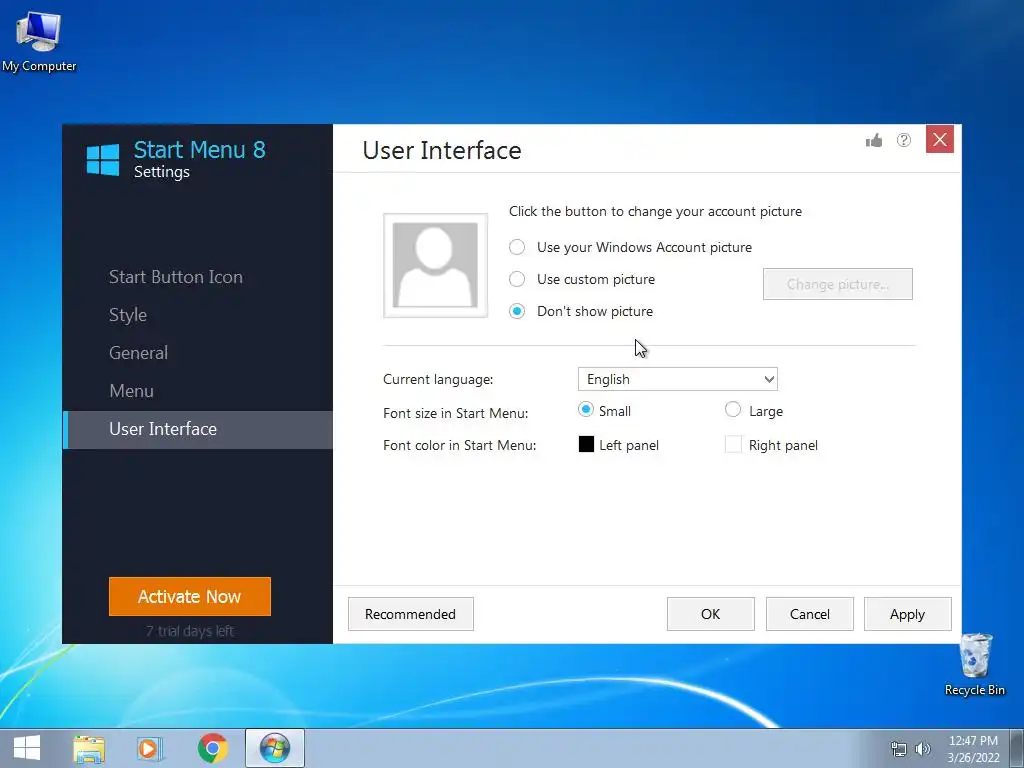Click the network tray icon
1024x768 pixels.
click(899, 749)
